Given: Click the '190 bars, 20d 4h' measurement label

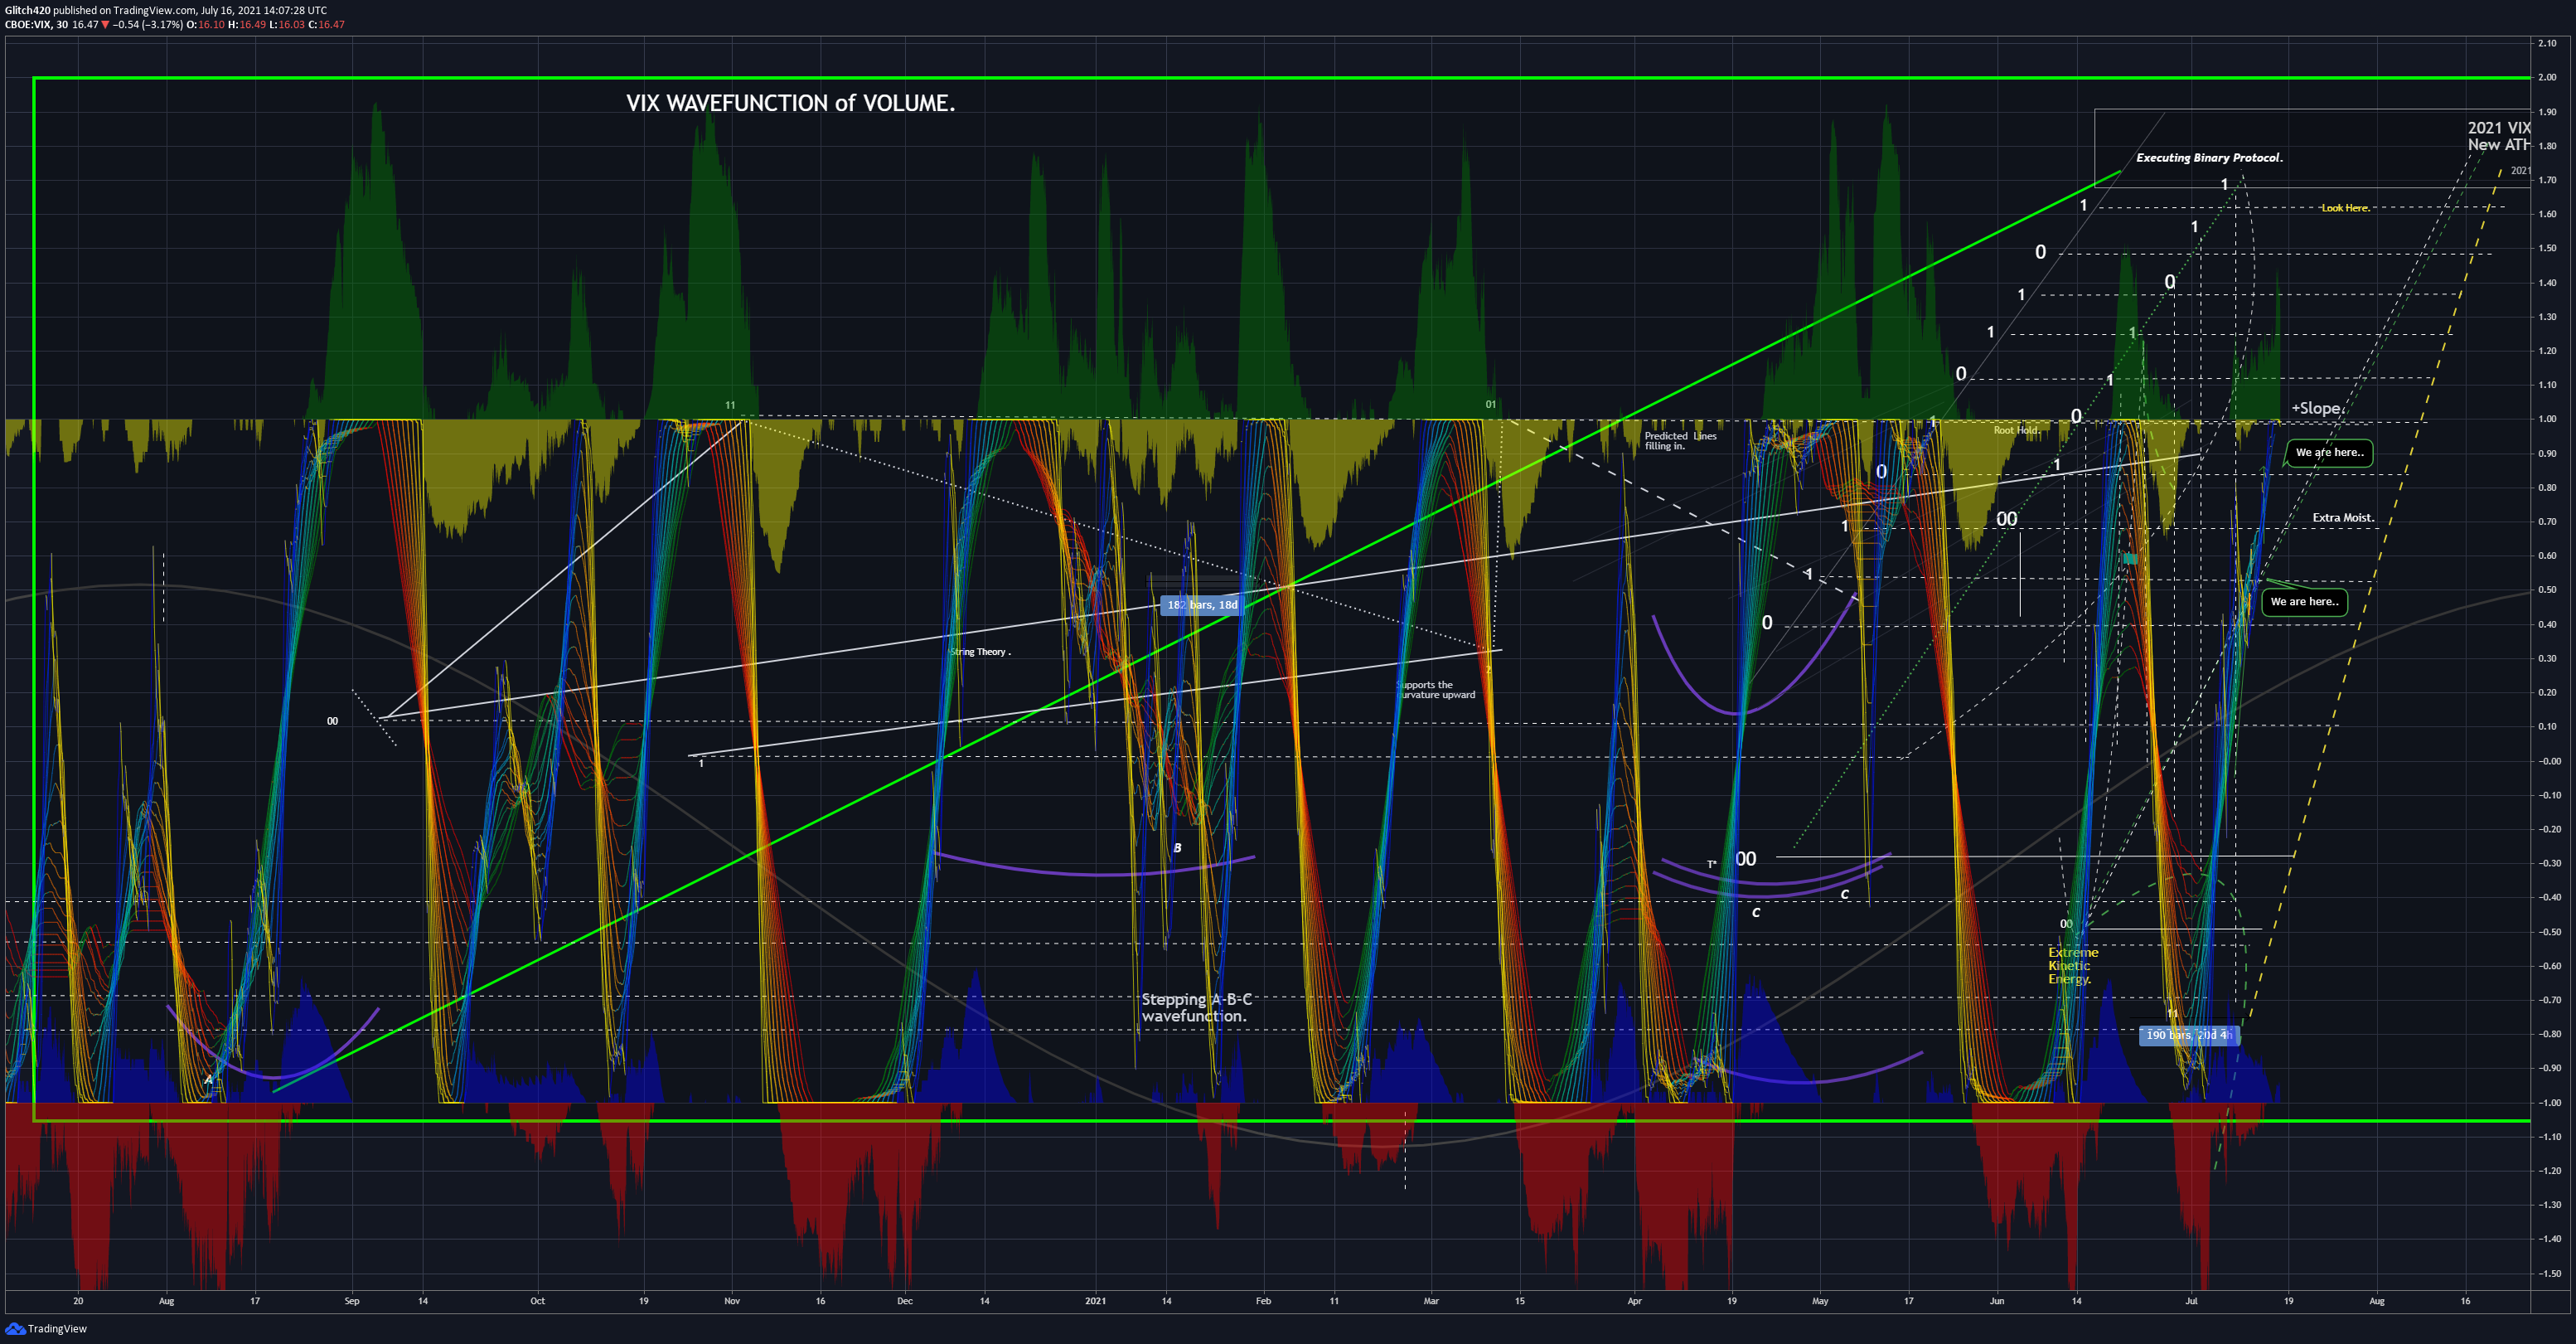Looking at the screenshot, I should click(x=2189, y=1035).
